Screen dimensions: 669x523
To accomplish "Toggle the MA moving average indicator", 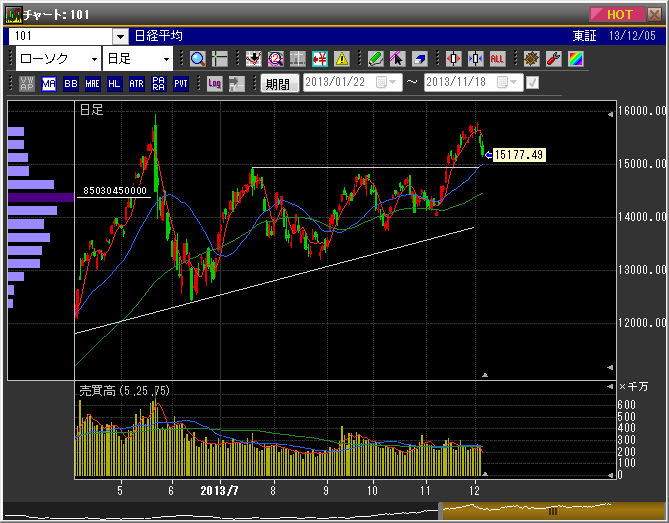I will [48, 84].
